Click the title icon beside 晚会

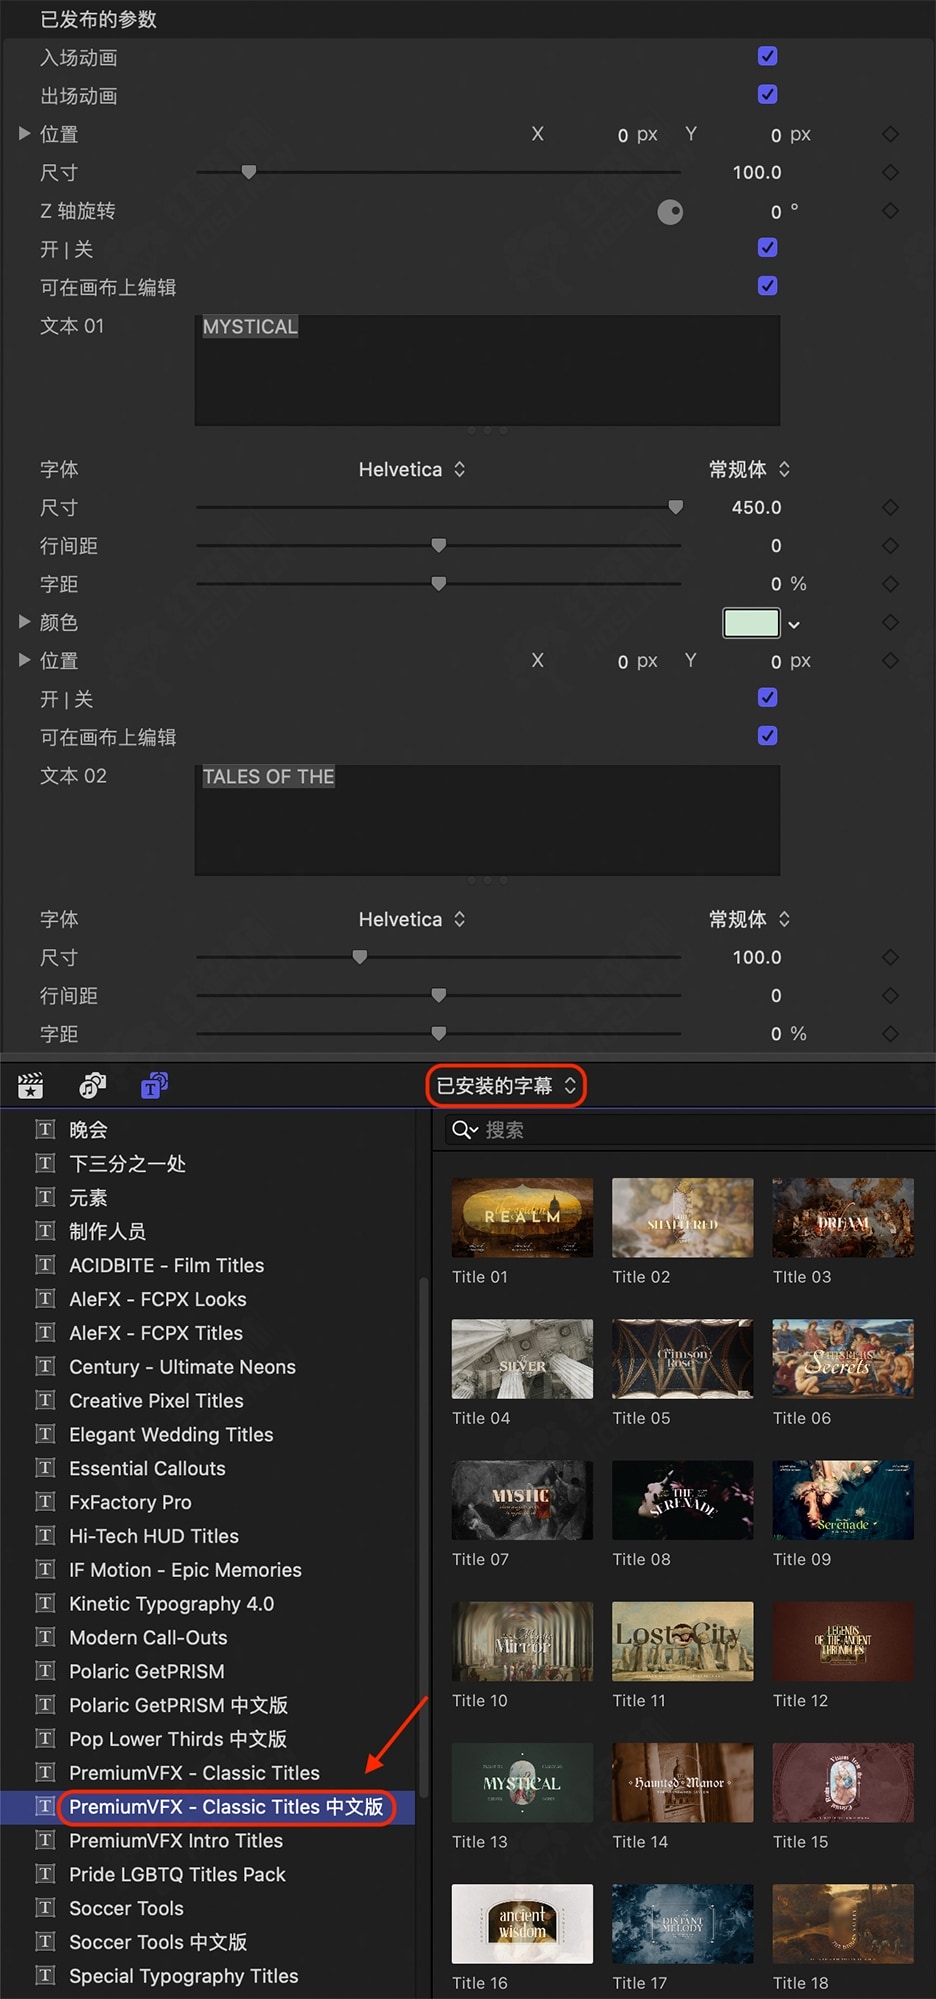45,1130
